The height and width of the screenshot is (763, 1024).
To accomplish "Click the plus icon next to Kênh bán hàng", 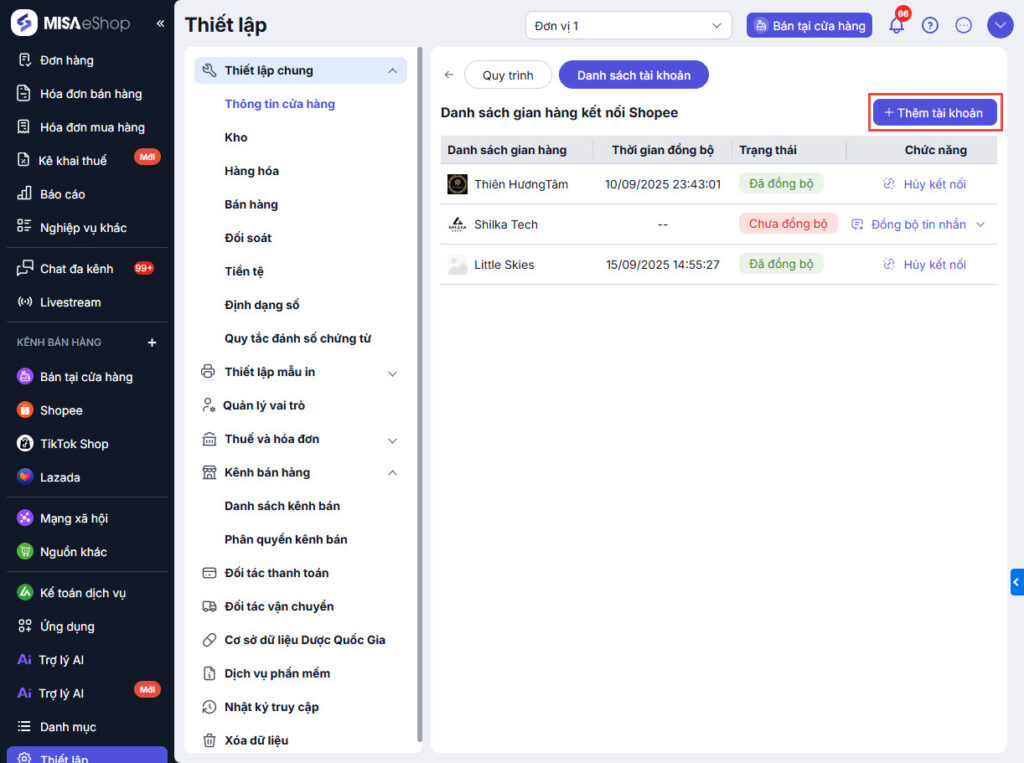I will (x=152, y=342).
